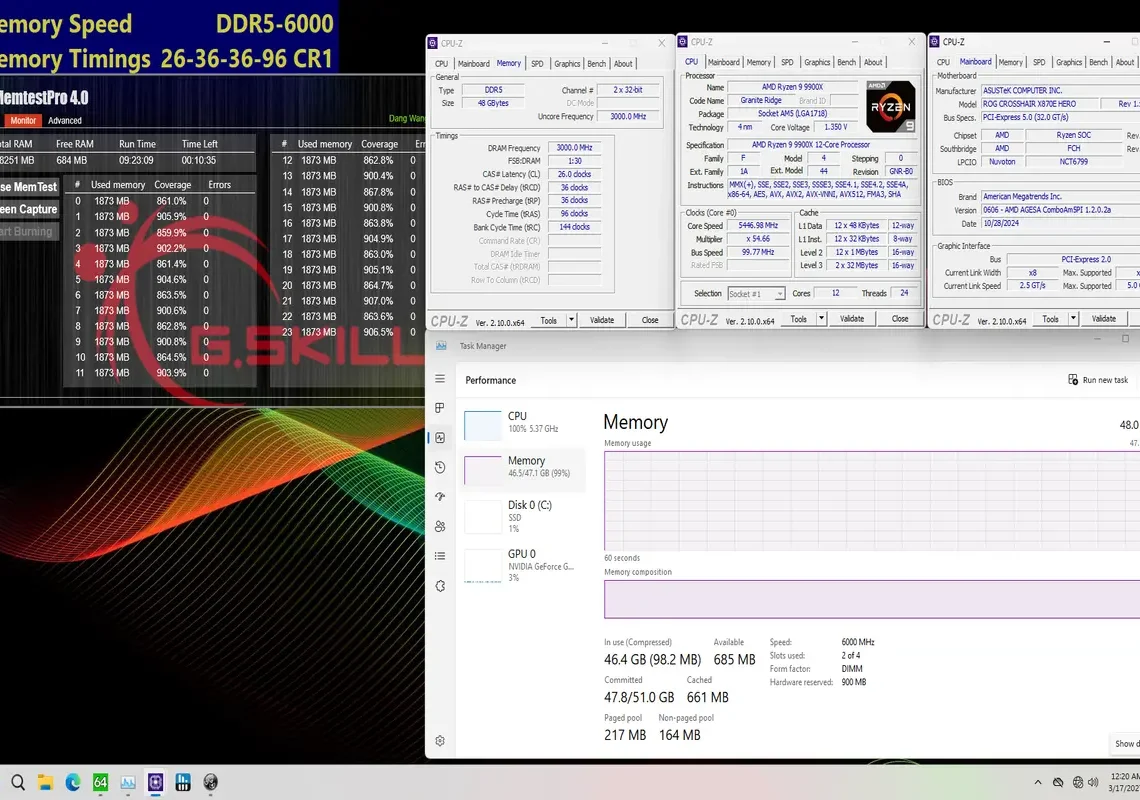Click Run new task icon
The image size is (1140, 800).
(1072, 380)
